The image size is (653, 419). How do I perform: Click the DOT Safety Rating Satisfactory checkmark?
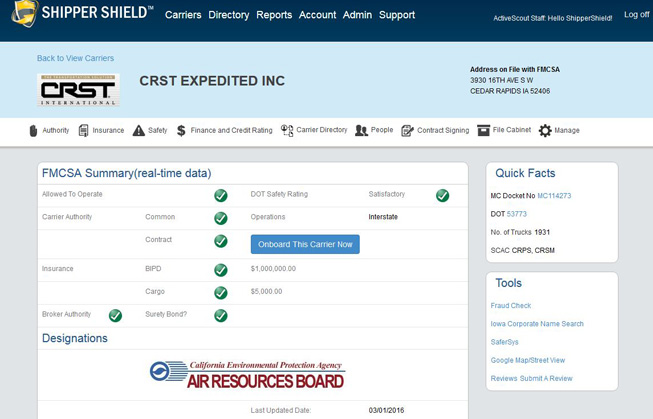[x=442, y=195]
